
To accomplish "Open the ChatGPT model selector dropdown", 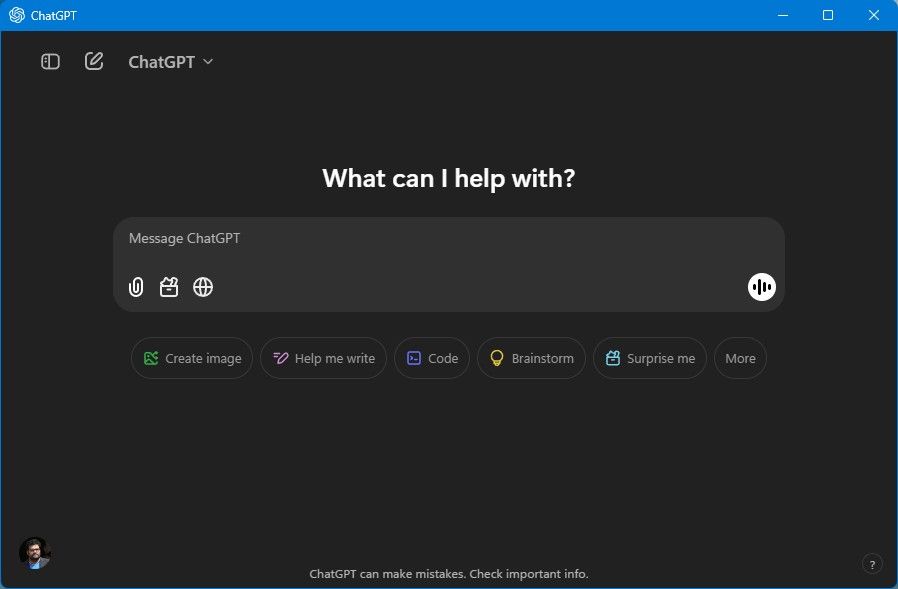I will [171, 61].
